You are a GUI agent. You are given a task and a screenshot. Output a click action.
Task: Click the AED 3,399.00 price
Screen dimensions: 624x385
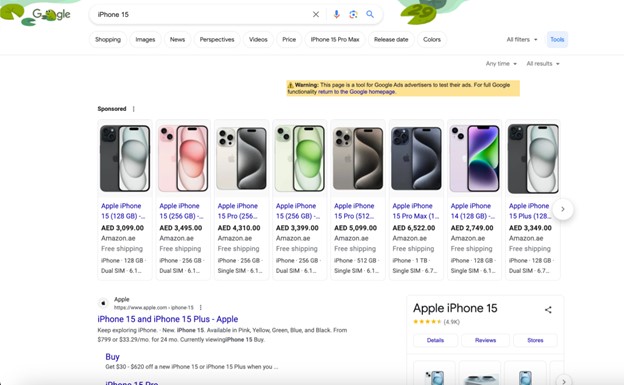(297, 228)
